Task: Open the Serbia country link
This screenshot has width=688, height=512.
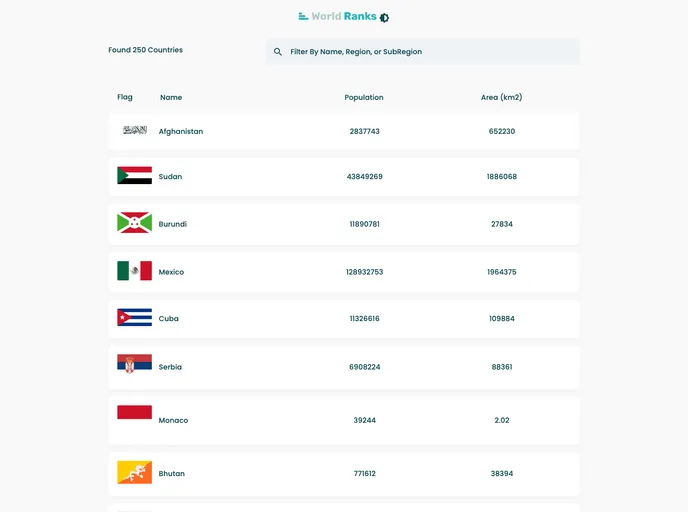Action: (170, 367)
